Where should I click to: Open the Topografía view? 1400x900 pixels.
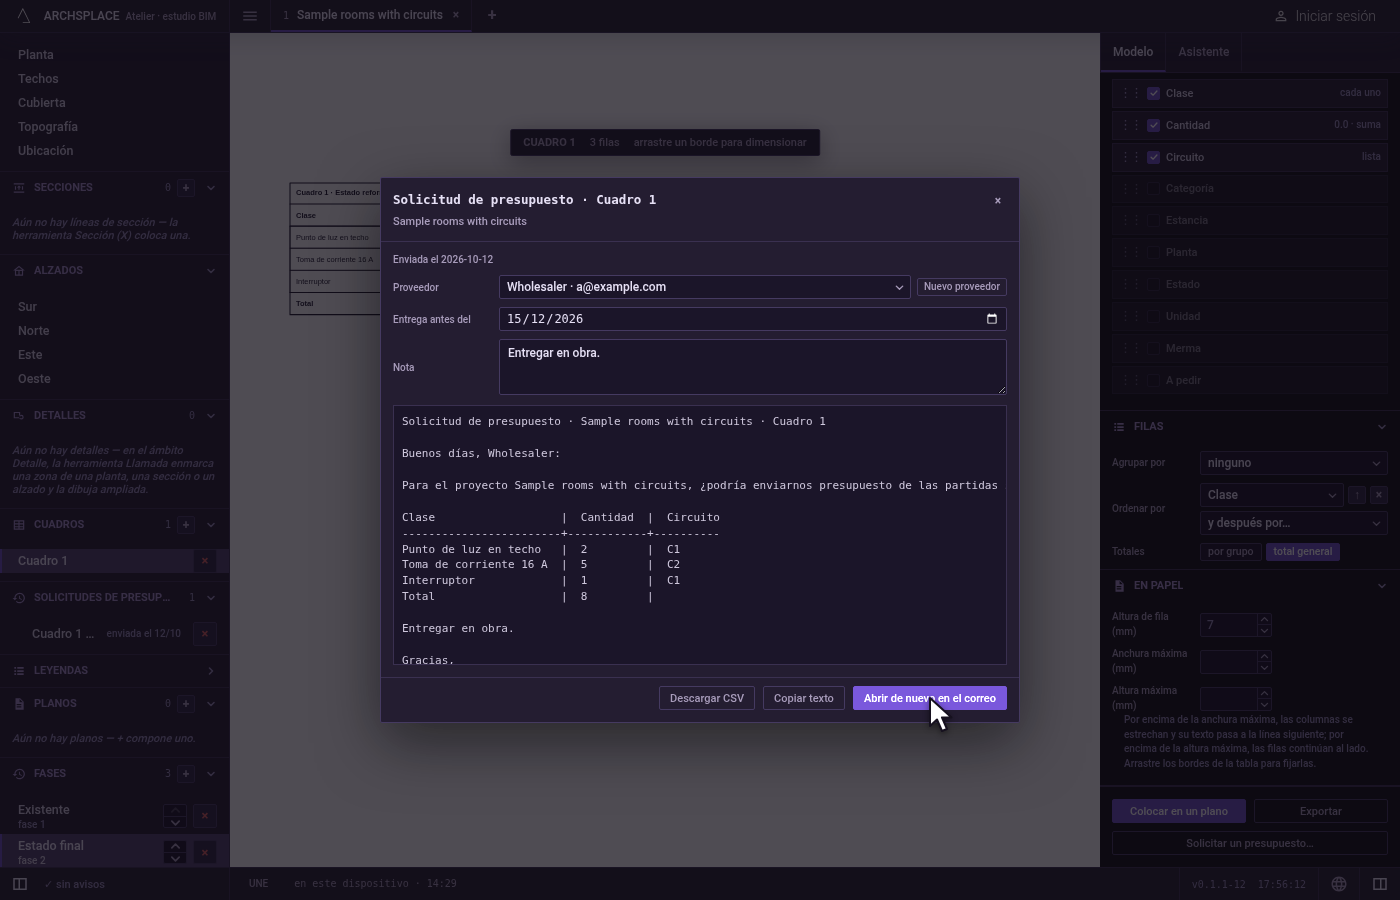[x=48, y=127]
